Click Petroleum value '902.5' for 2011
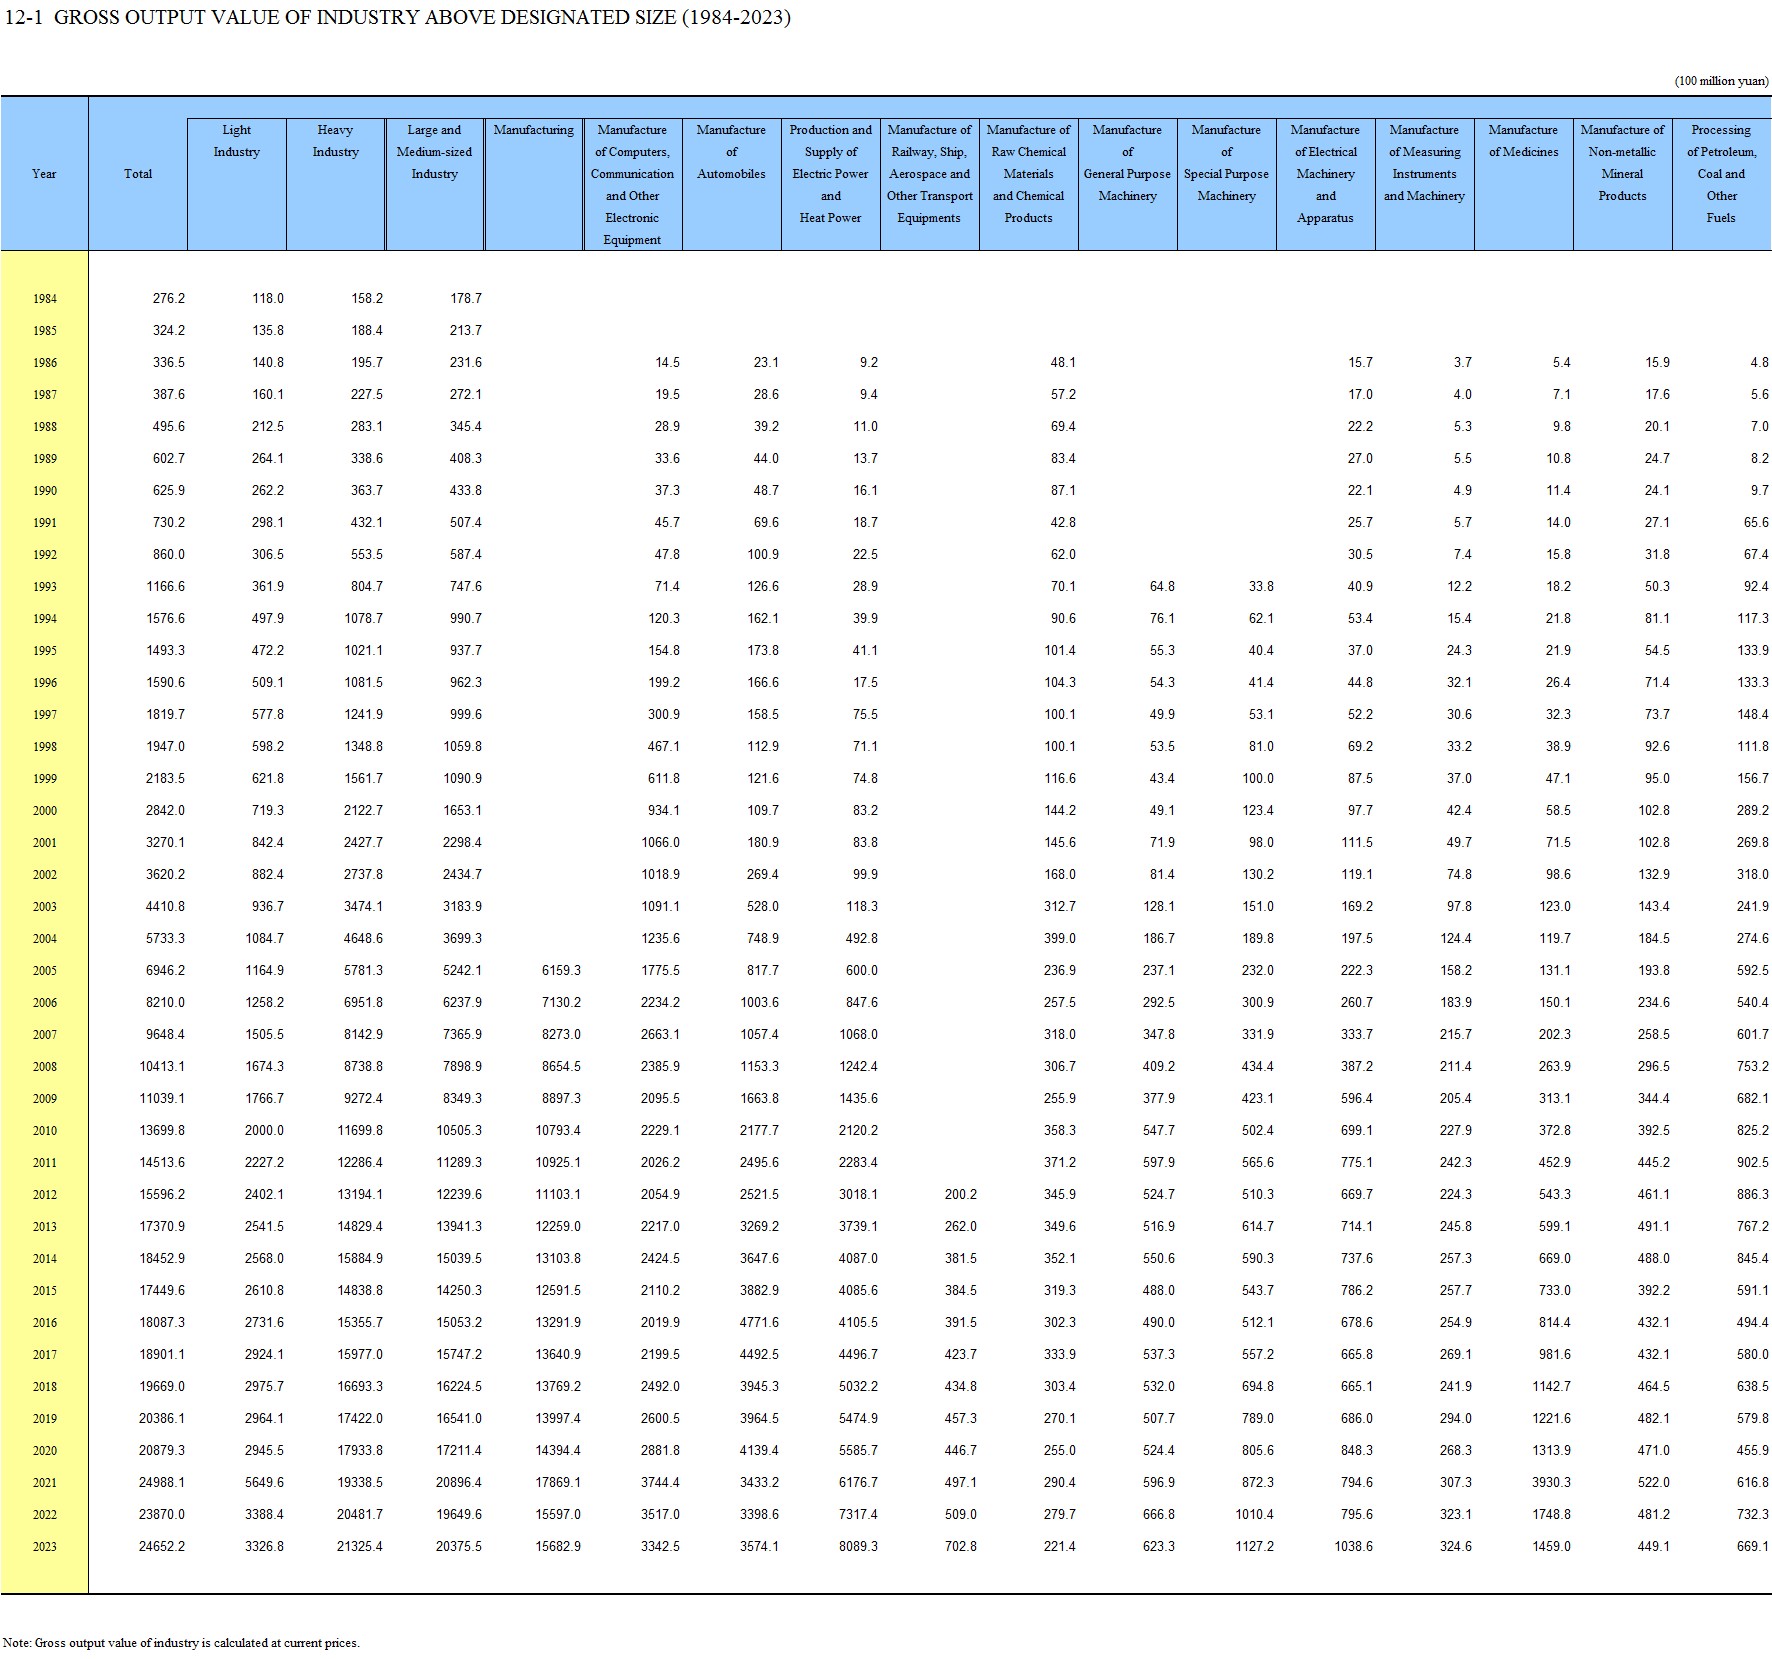This screenshot has height=1659, width=1772. point(1752,1162)
